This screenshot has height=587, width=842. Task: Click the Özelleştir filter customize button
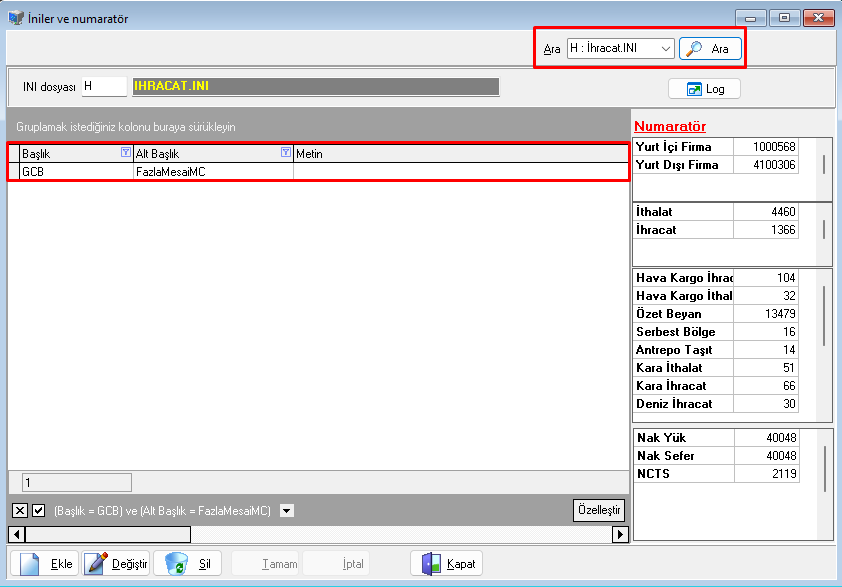[x=599, y=510]
